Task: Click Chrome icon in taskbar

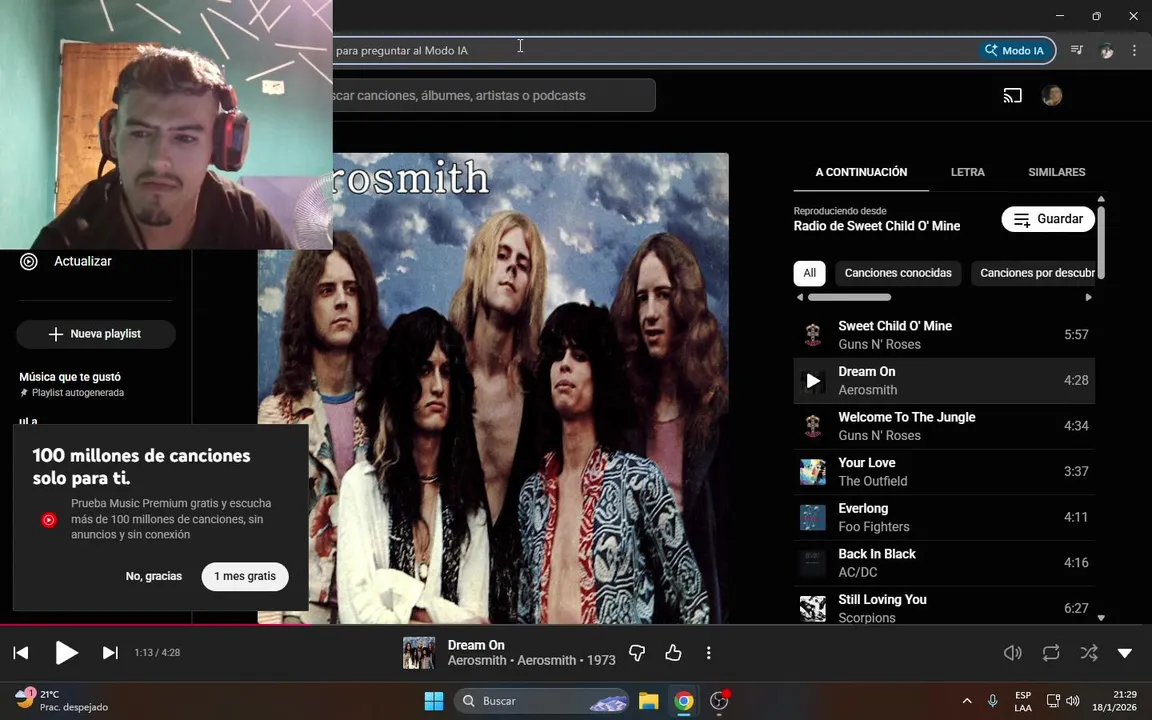Action: click(683, 701)
